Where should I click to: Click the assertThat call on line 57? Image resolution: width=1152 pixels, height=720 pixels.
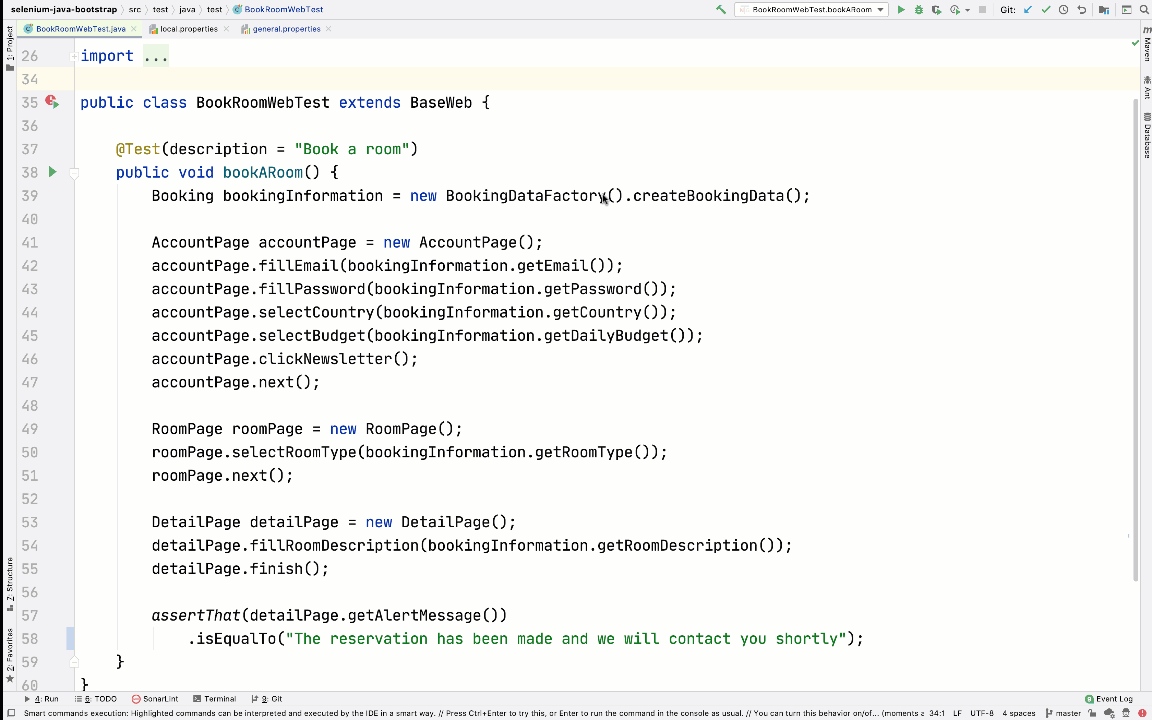(196, 616)
